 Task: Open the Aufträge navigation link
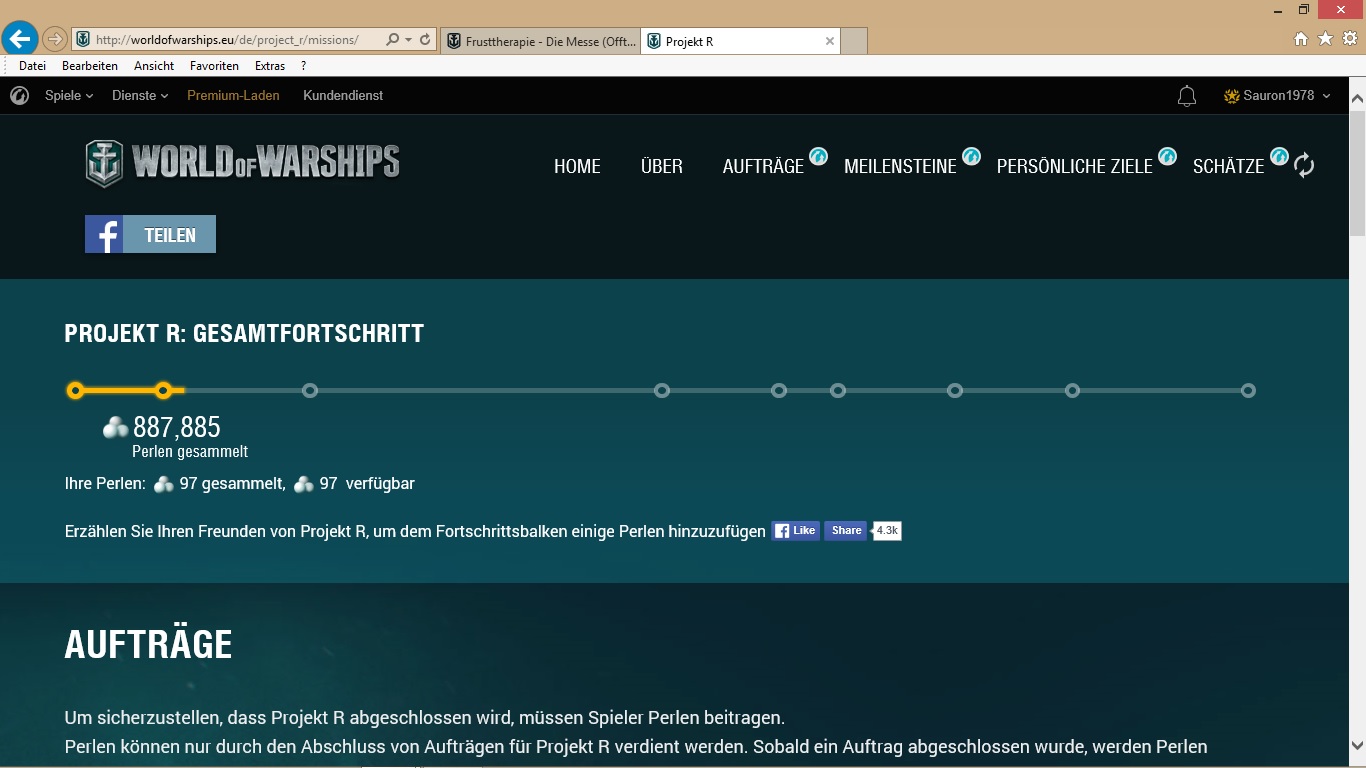pyautogui.click(x=763, y=167)
